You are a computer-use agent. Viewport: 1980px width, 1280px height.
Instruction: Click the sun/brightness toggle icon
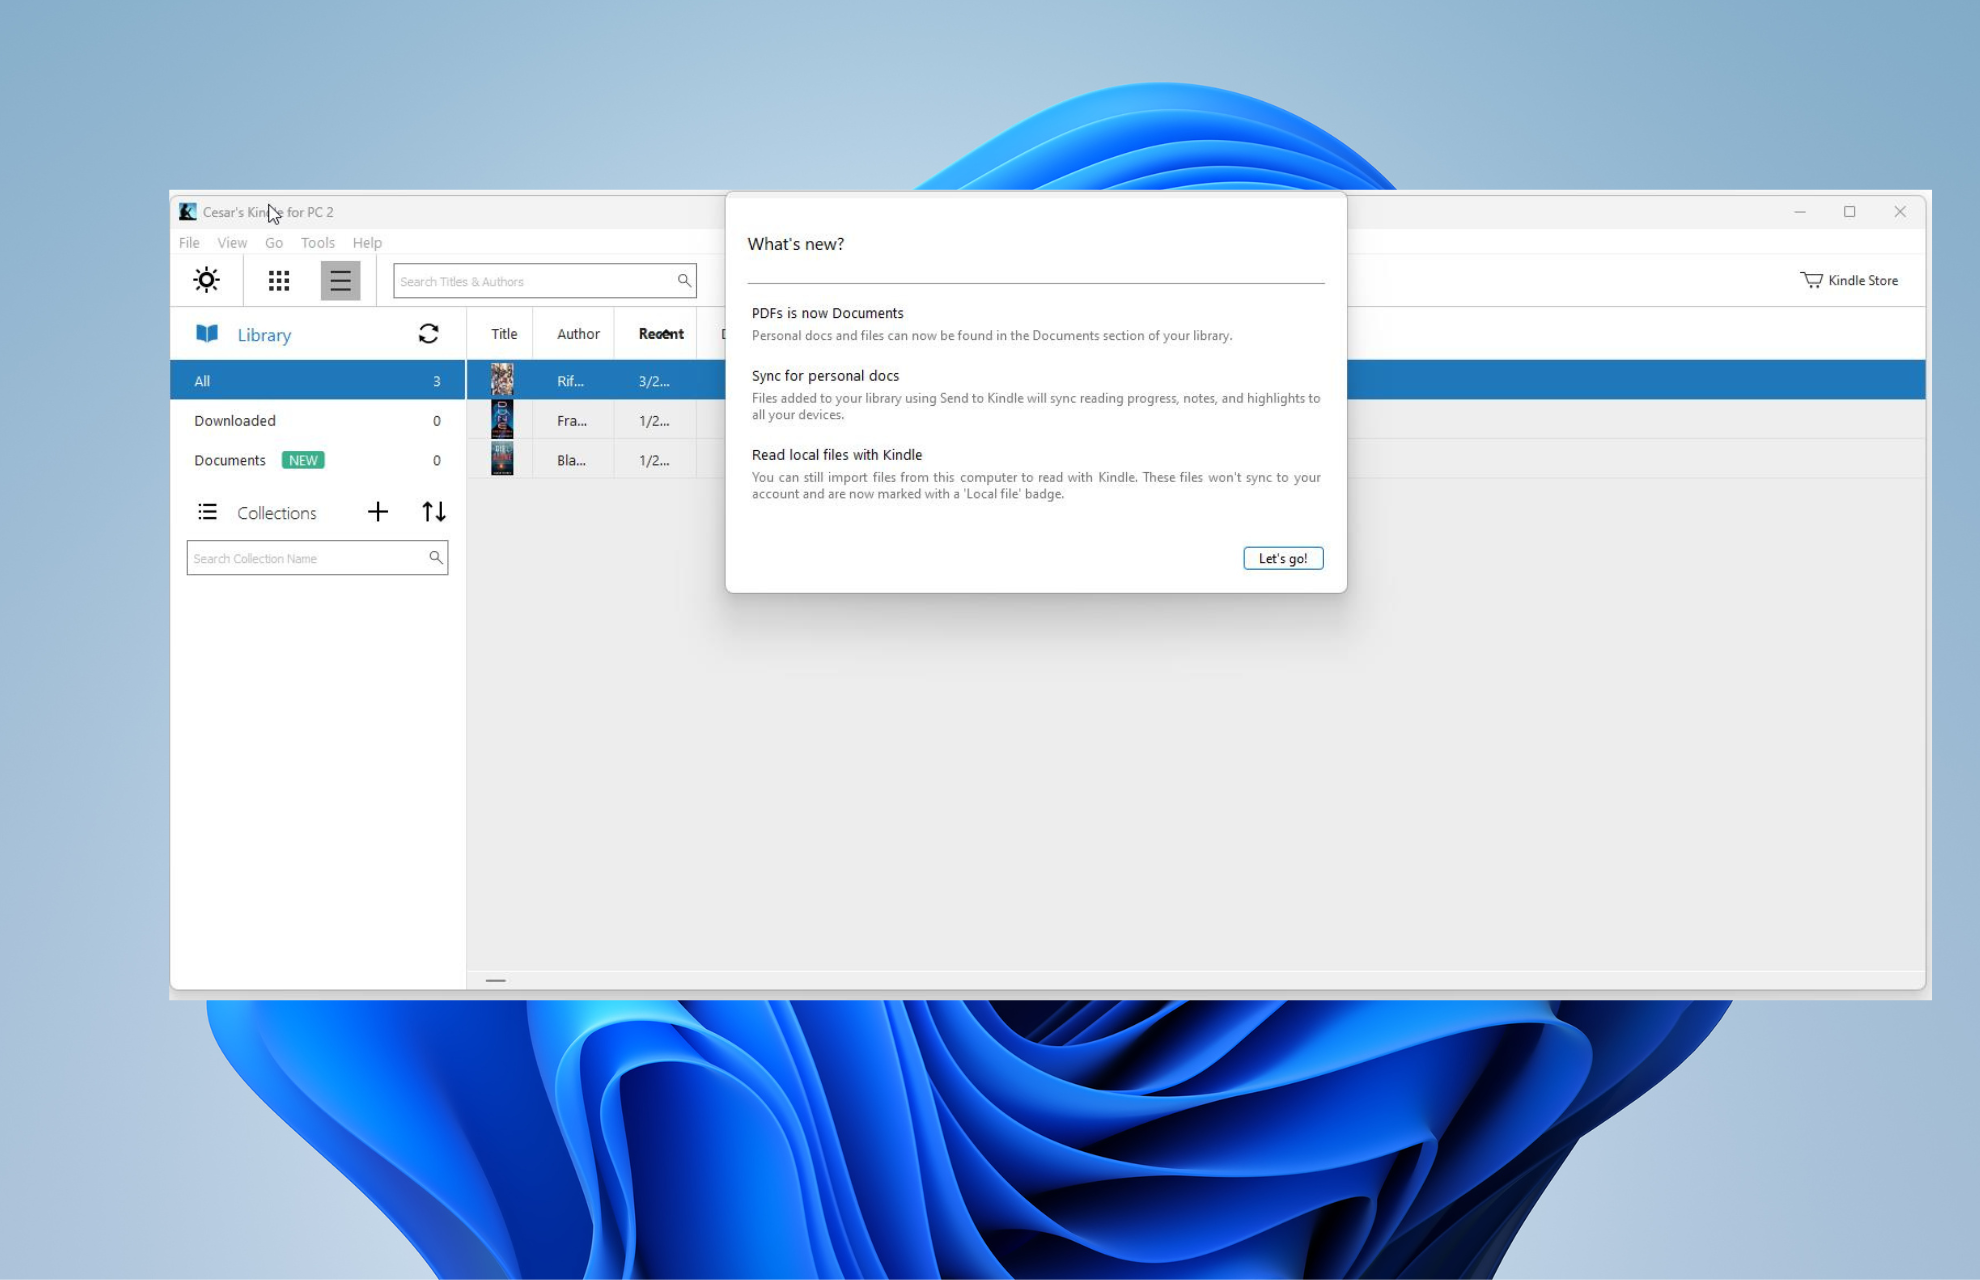click(x=206, y=280)
